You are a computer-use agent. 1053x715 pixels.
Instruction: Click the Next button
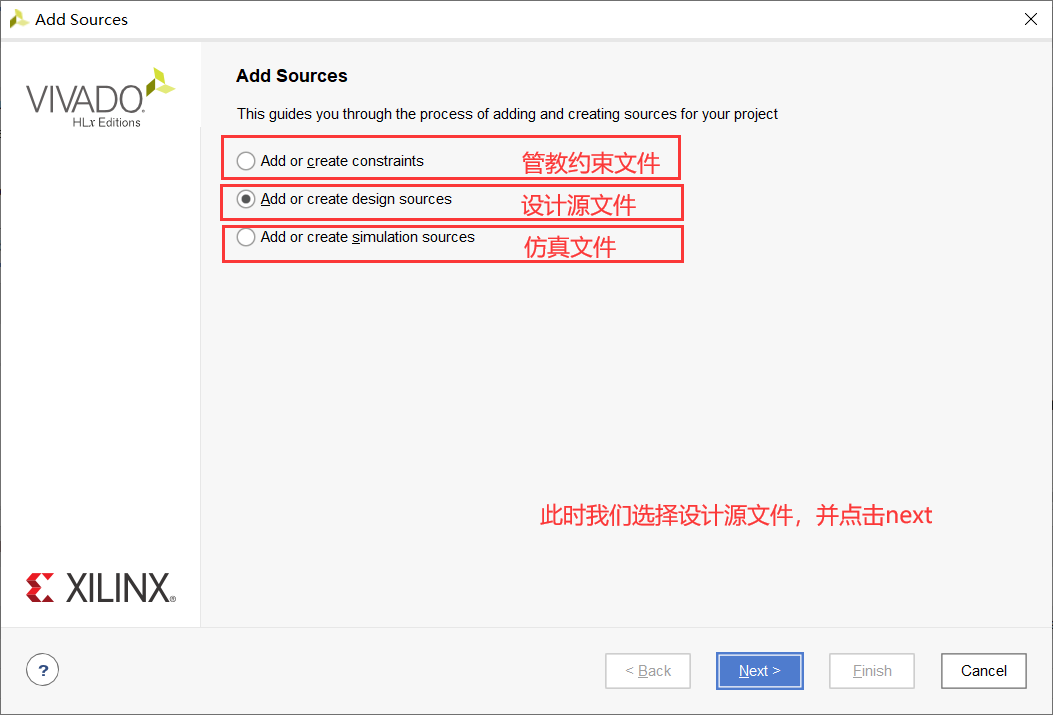click(x=760, y=671)
